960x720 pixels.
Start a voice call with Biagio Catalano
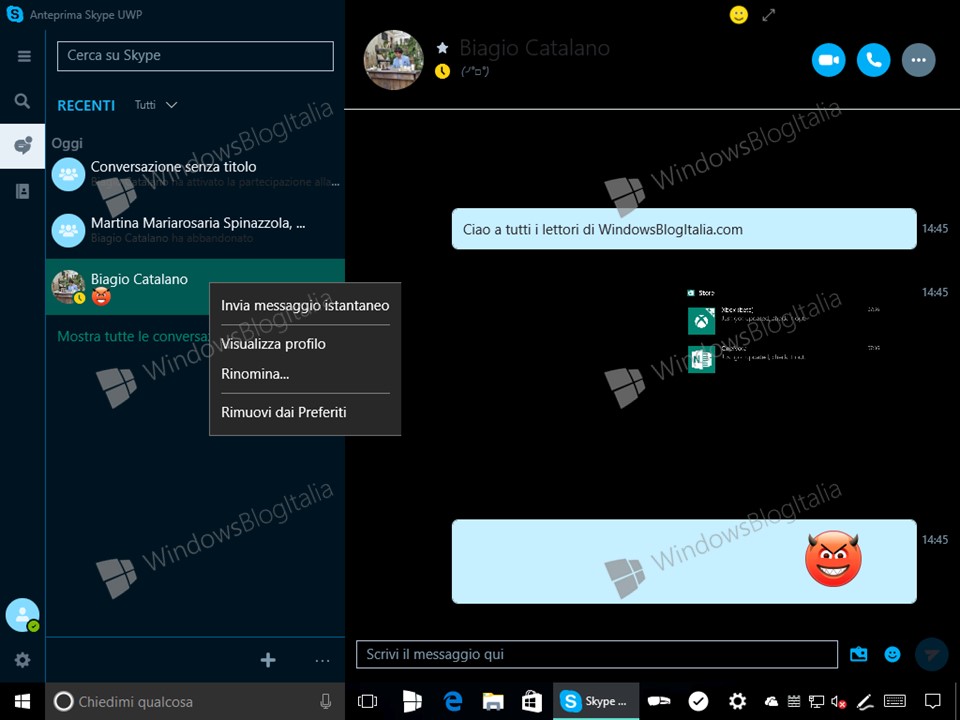tap(874, 60)
